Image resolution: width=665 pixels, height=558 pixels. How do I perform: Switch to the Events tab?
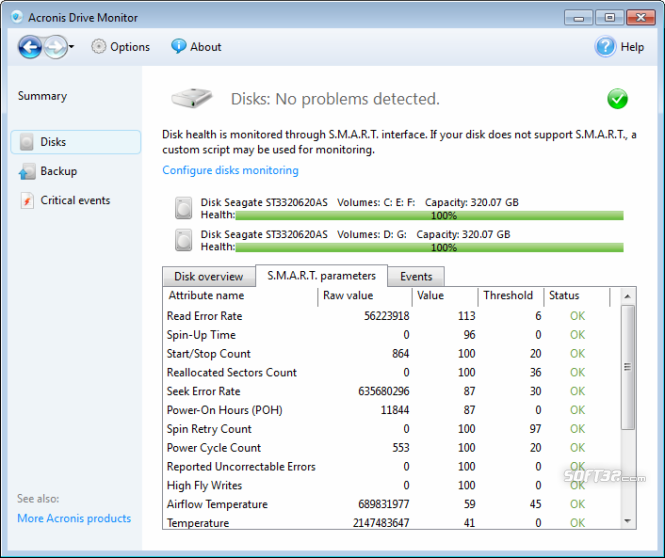click(x=416, y=276)
